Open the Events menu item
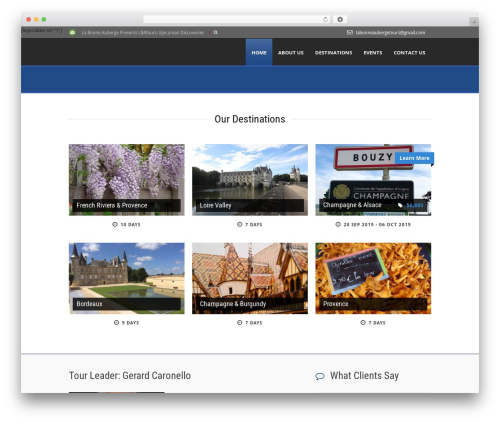Screen dimensions: 500x423 coord(373,53)
